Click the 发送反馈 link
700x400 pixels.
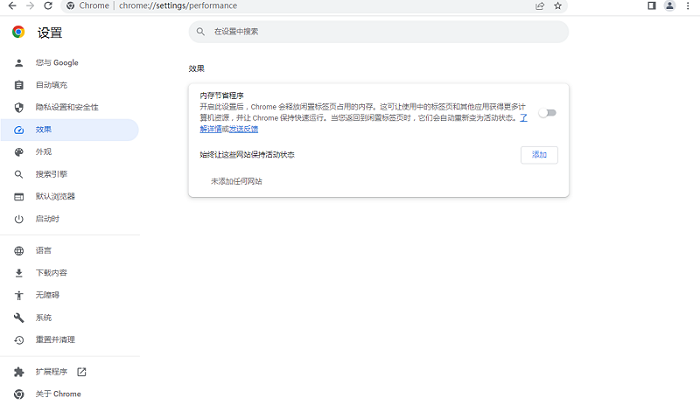point(243,129)
